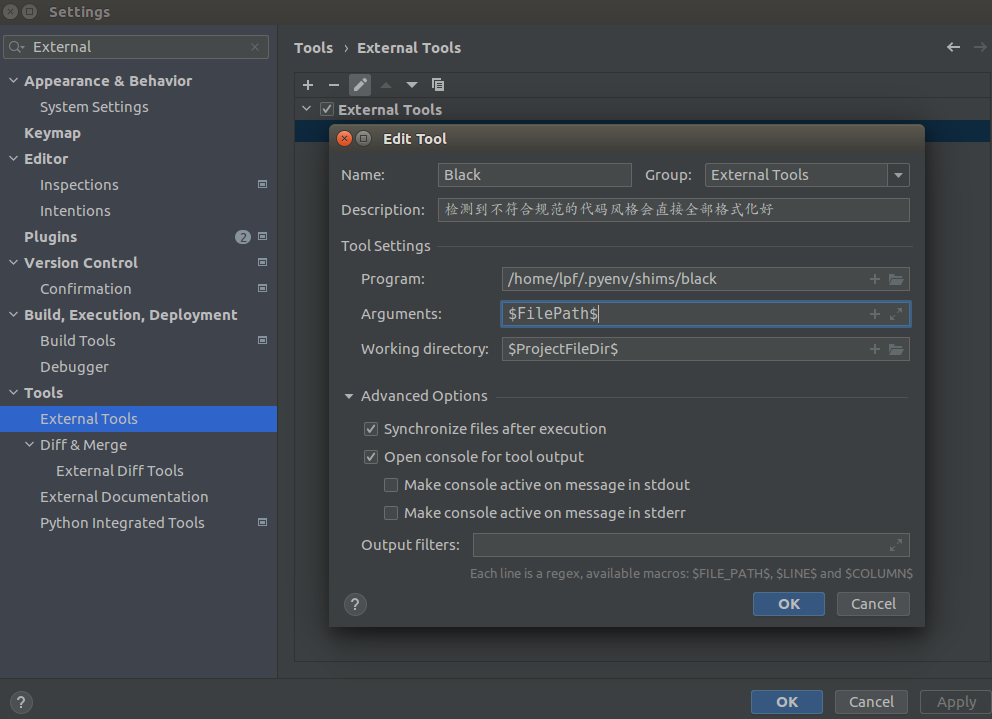This screenshot has height=719, width=992.
Task: Click project-level icon next to Python Integrated Tools
Action: point(263,522)
